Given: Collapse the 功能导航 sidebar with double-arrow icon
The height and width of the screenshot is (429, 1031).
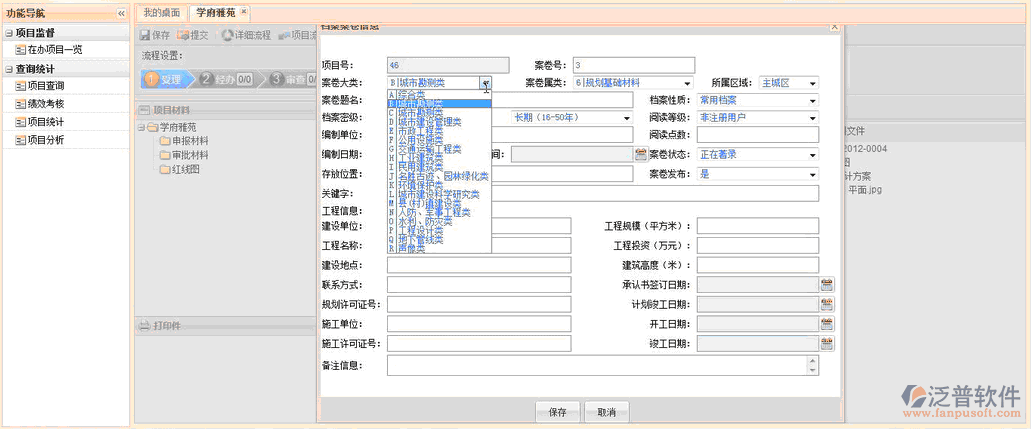Looking at the screenshot, I should [121, 13].
